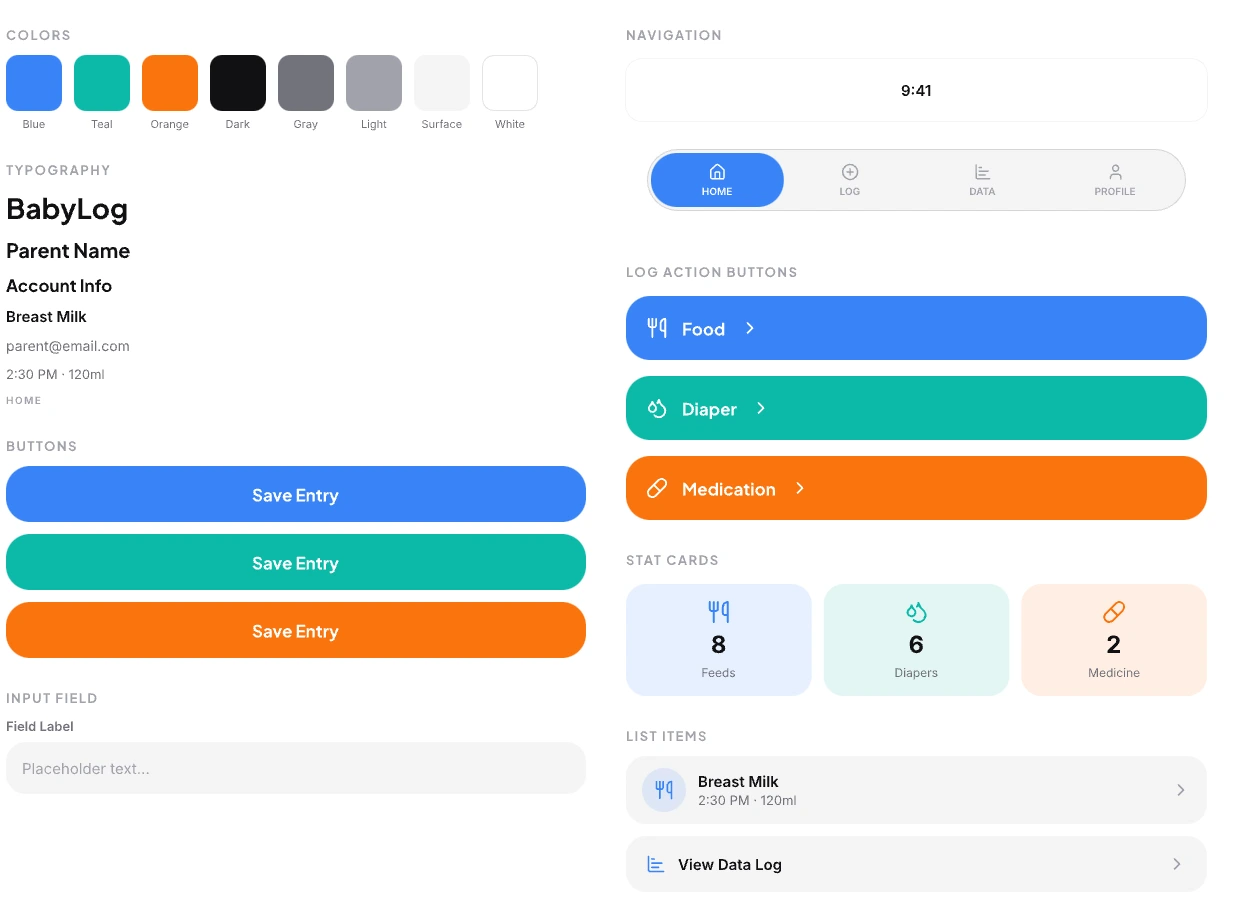Click the chevron next to Food label
The image size is (1235, 923).
pos(750,328)
